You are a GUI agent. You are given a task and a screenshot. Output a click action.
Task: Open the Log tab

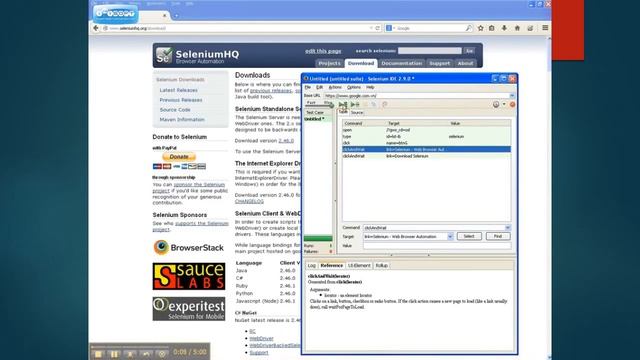pos(312,265)
